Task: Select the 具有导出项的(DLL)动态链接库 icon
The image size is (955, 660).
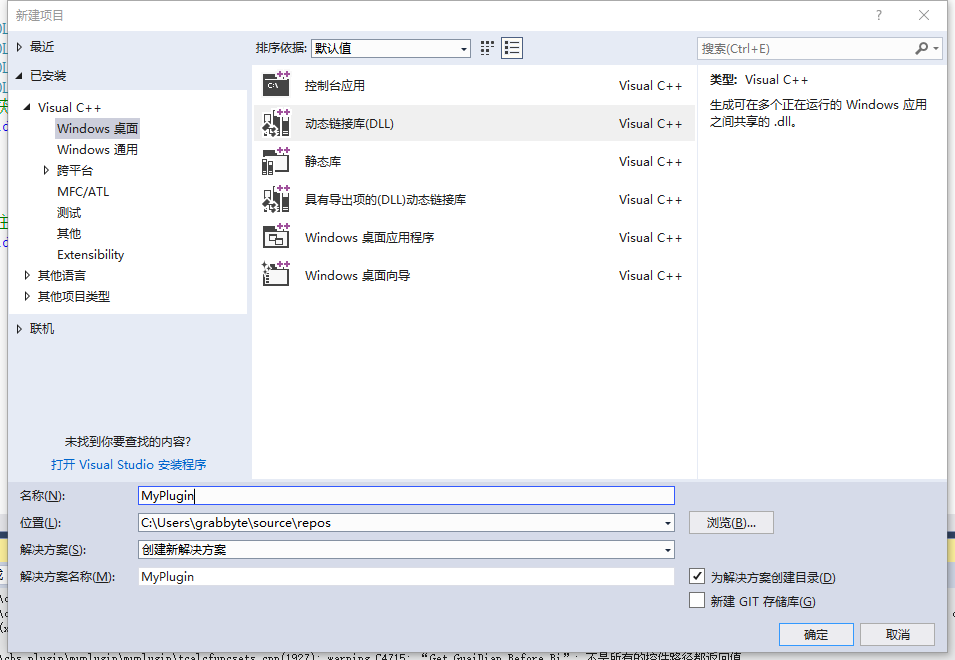Action: click(x=276, y=199)
